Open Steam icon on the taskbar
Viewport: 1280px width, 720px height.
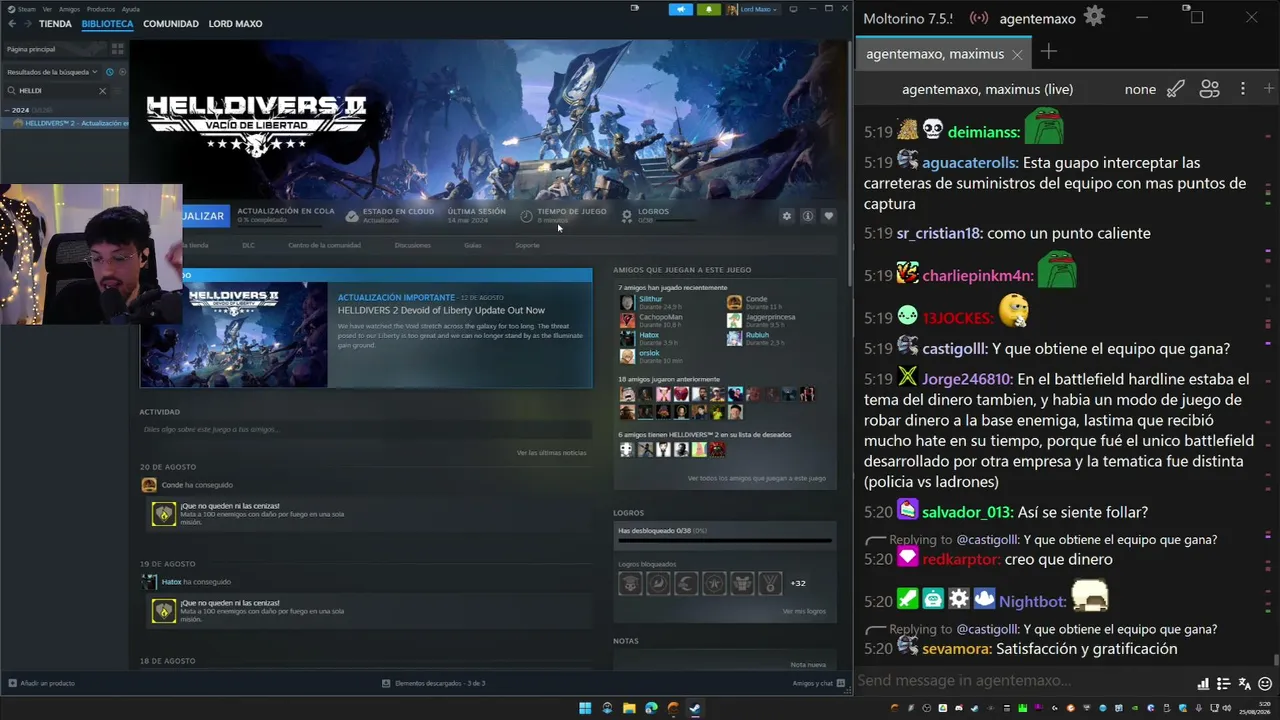(695, 708)
